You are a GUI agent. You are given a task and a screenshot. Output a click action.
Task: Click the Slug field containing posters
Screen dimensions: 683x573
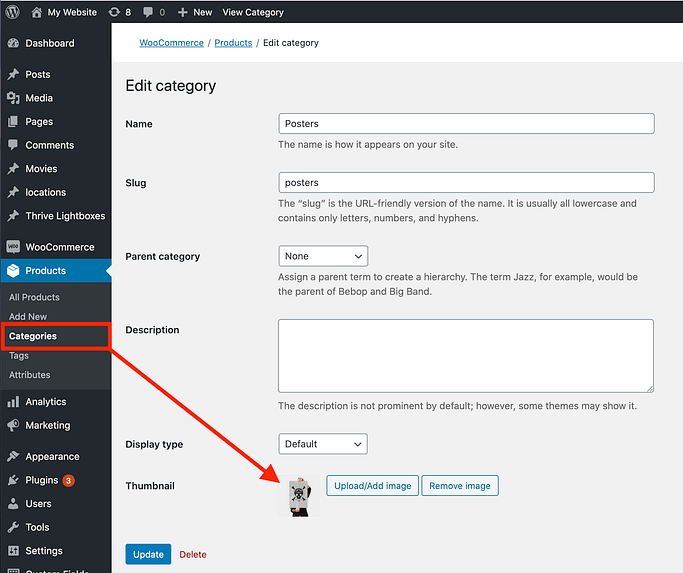466,183
